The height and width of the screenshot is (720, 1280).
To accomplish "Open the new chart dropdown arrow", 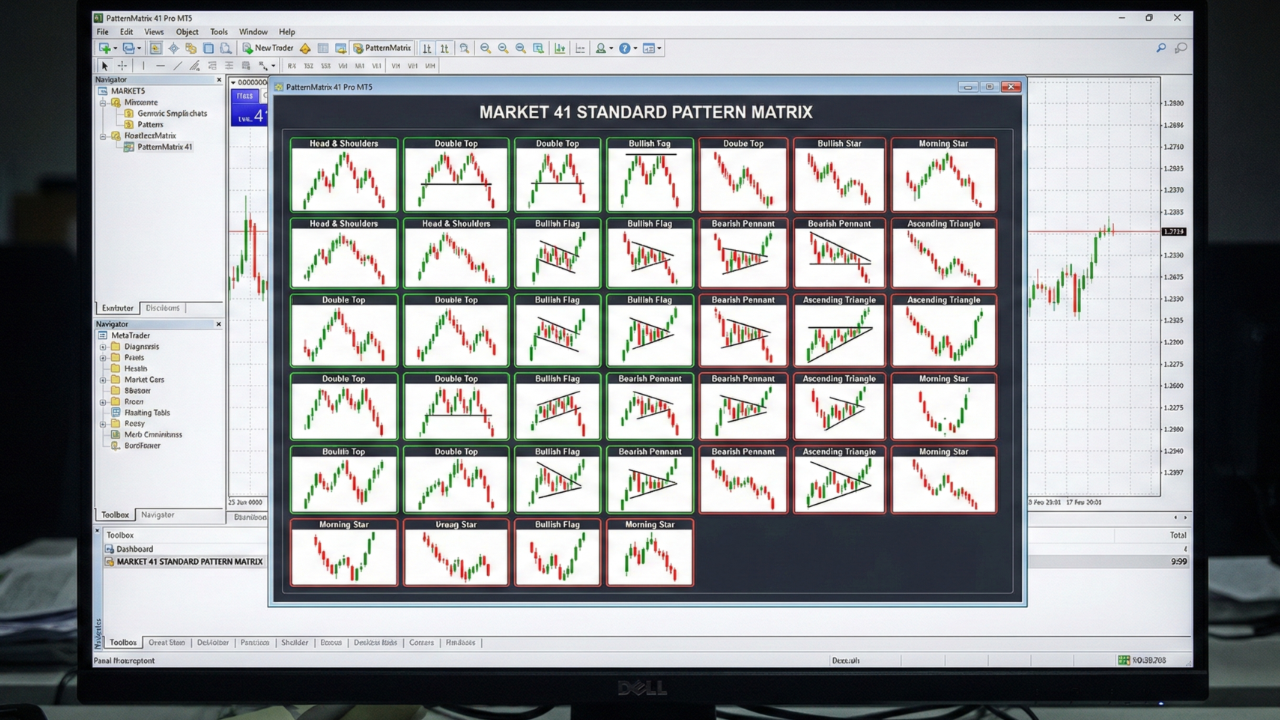I will (114, 48).
